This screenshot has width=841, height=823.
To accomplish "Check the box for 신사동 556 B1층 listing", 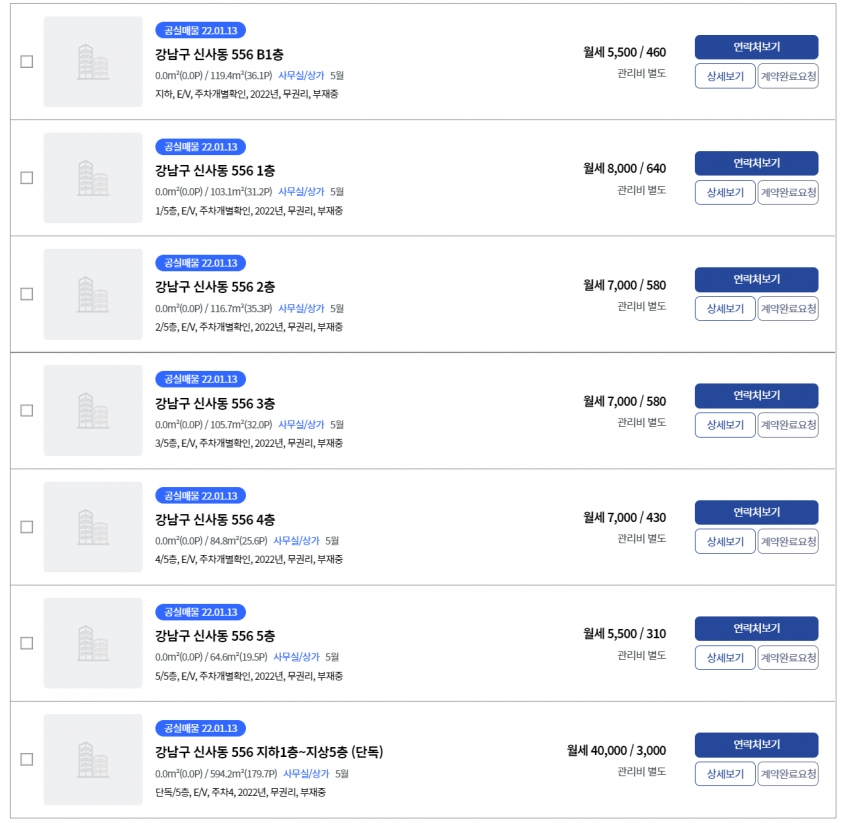I will tap(26, 62).
